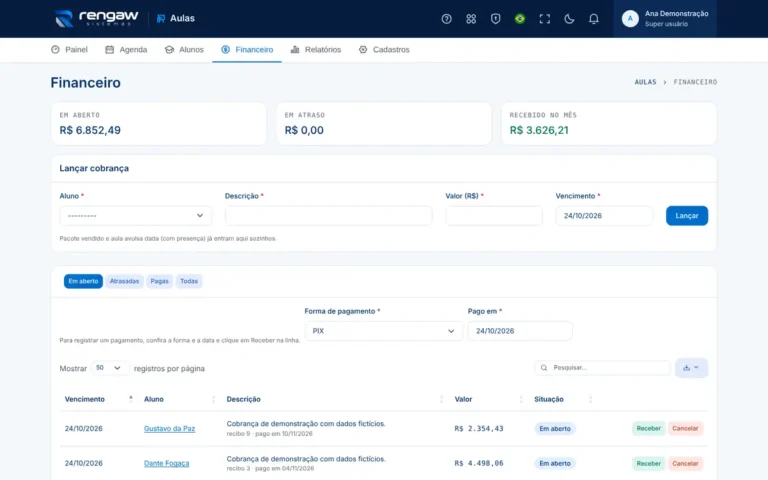Click Recebido no mês R$ 3.626,21 card
The image size is (768, 480).
pyautogui.click(x=609, y=123)
